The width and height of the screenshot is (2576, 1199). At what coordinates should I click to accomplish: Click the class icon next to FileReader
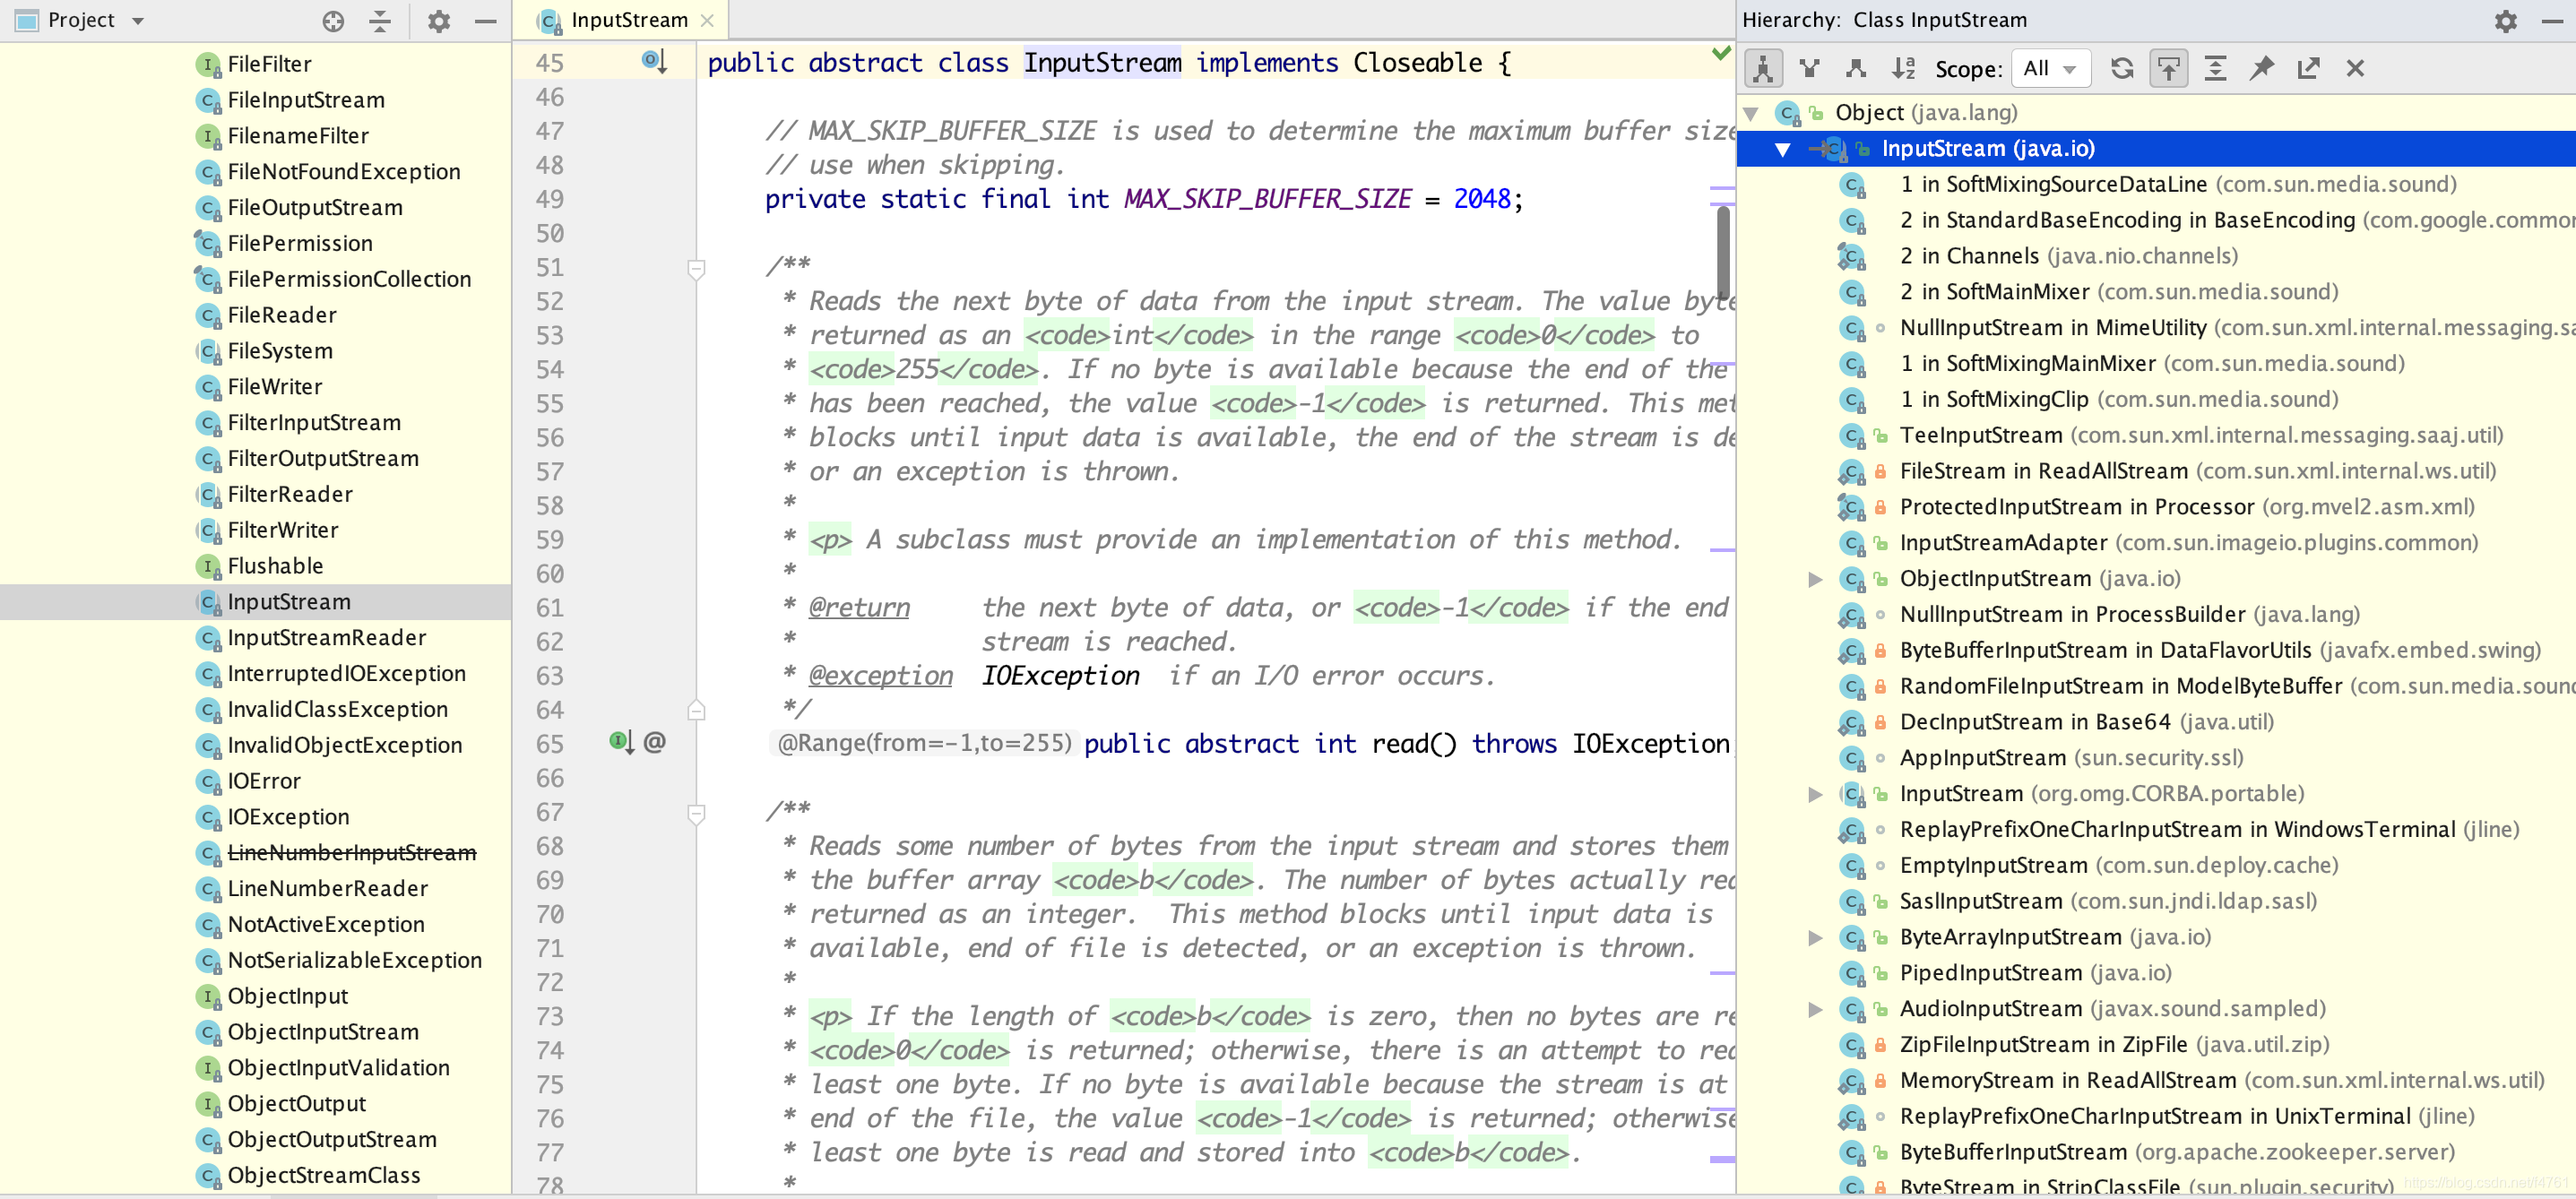pos(208,315)
